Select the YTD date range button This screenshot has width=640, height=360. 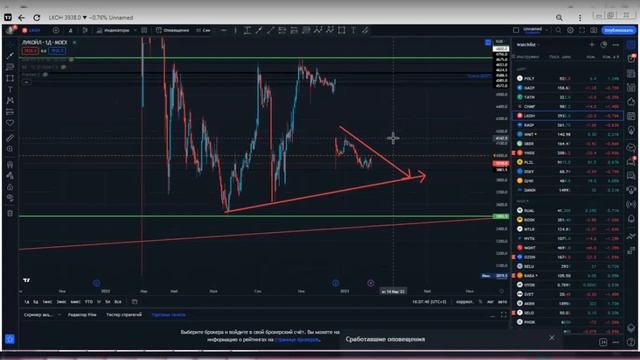(x=89, y=302)
